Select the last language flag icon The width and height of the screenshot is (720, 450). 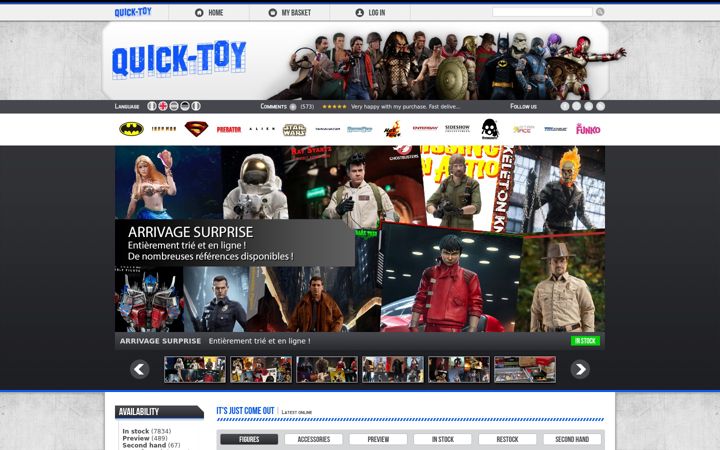pos(196,106)
